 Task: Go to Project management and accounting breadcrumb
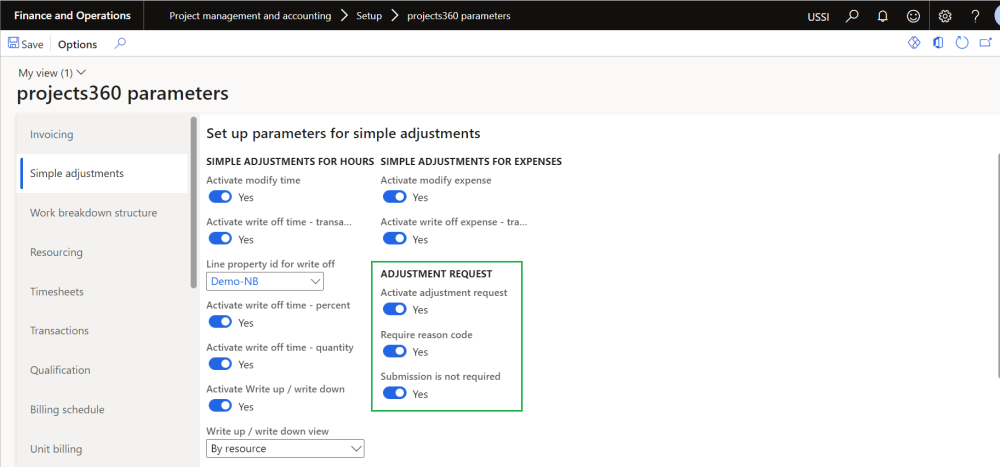[x=250, y=16]
